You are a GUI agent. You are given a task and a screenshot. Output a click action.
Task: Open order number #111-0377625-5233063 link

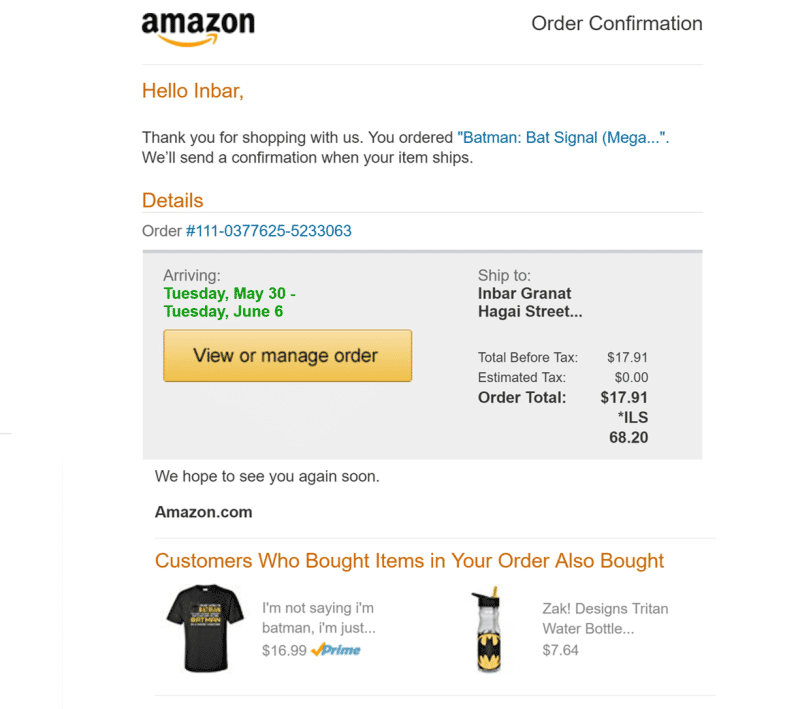point(269,231)
